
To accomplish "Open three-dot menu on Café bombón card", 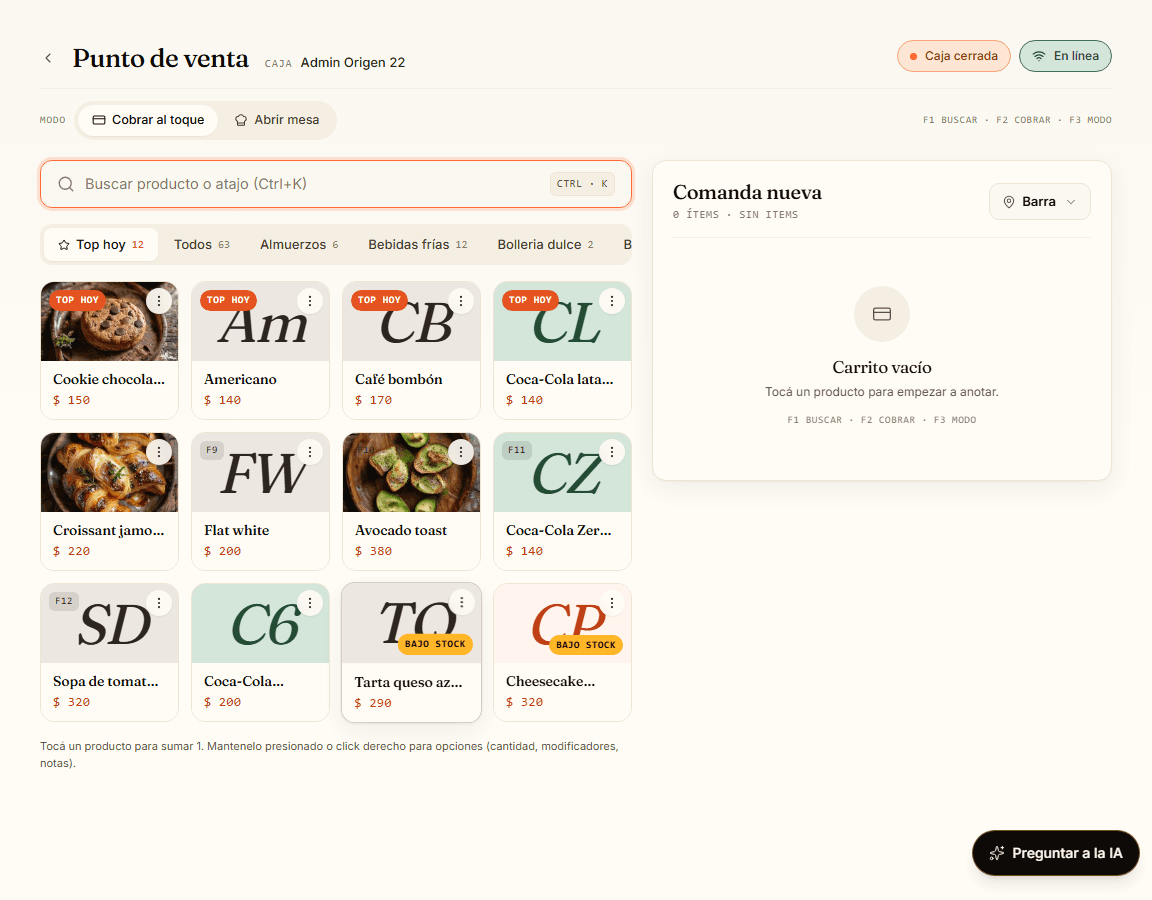I will pos(461,300).
